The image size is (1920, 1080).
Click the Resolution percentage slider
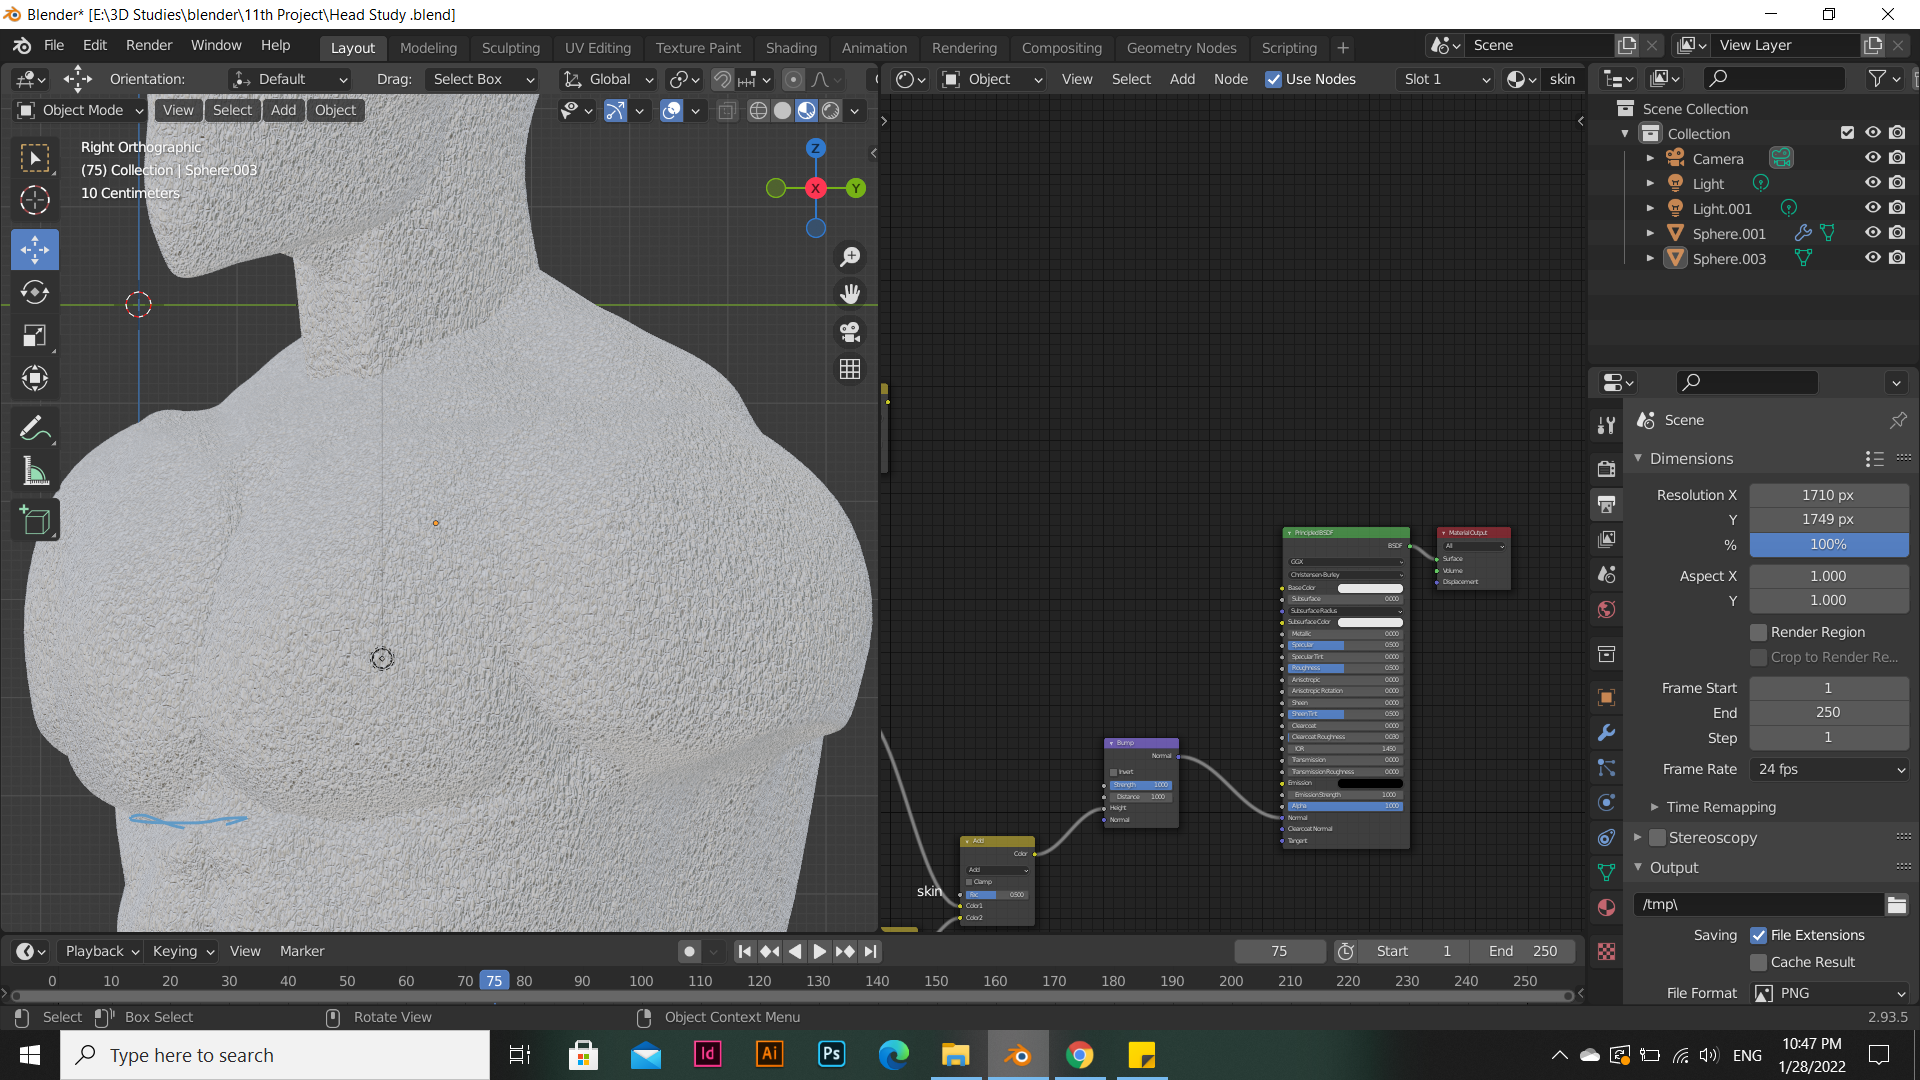click(x=1828, y=545)
